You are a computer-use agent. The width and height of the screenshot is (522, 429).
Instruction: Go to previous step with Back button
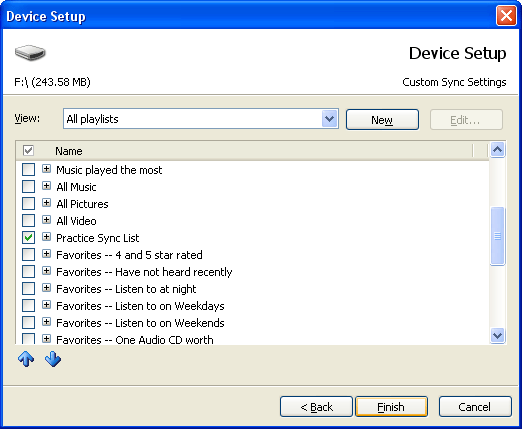pos(316,407)
